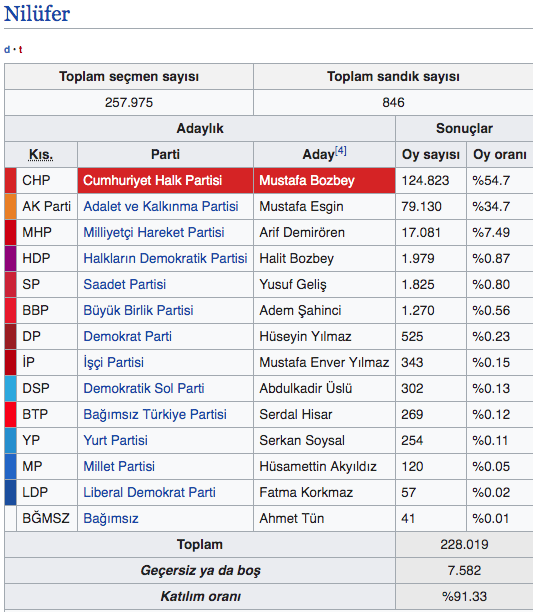Click the Toplam row label
533x612 pixels.
(200, 544)
